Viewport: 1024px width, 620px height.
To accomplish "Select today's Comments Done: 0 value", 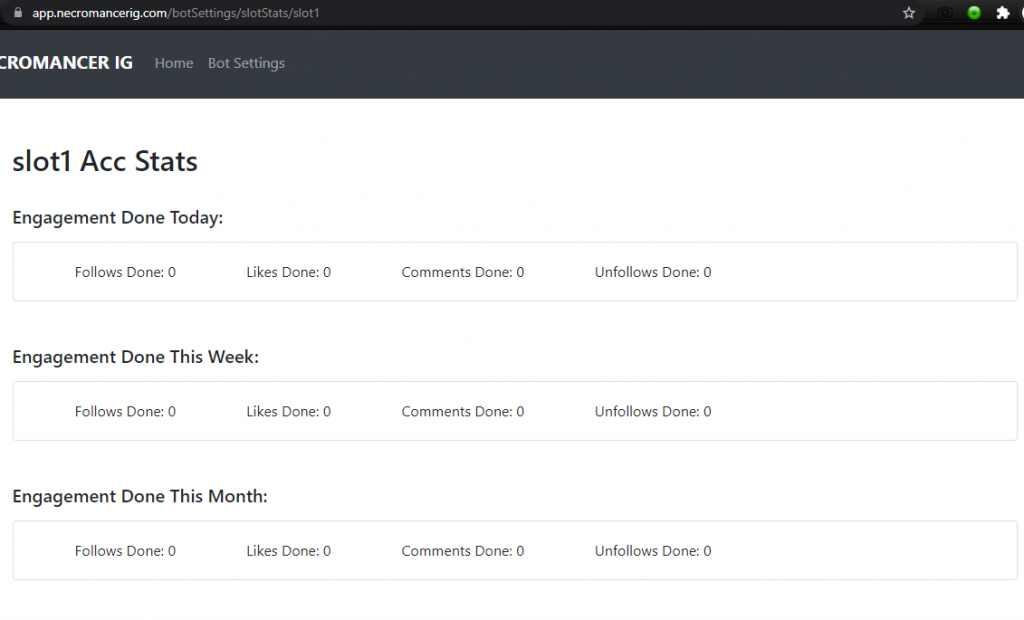I will pos(463,272).
